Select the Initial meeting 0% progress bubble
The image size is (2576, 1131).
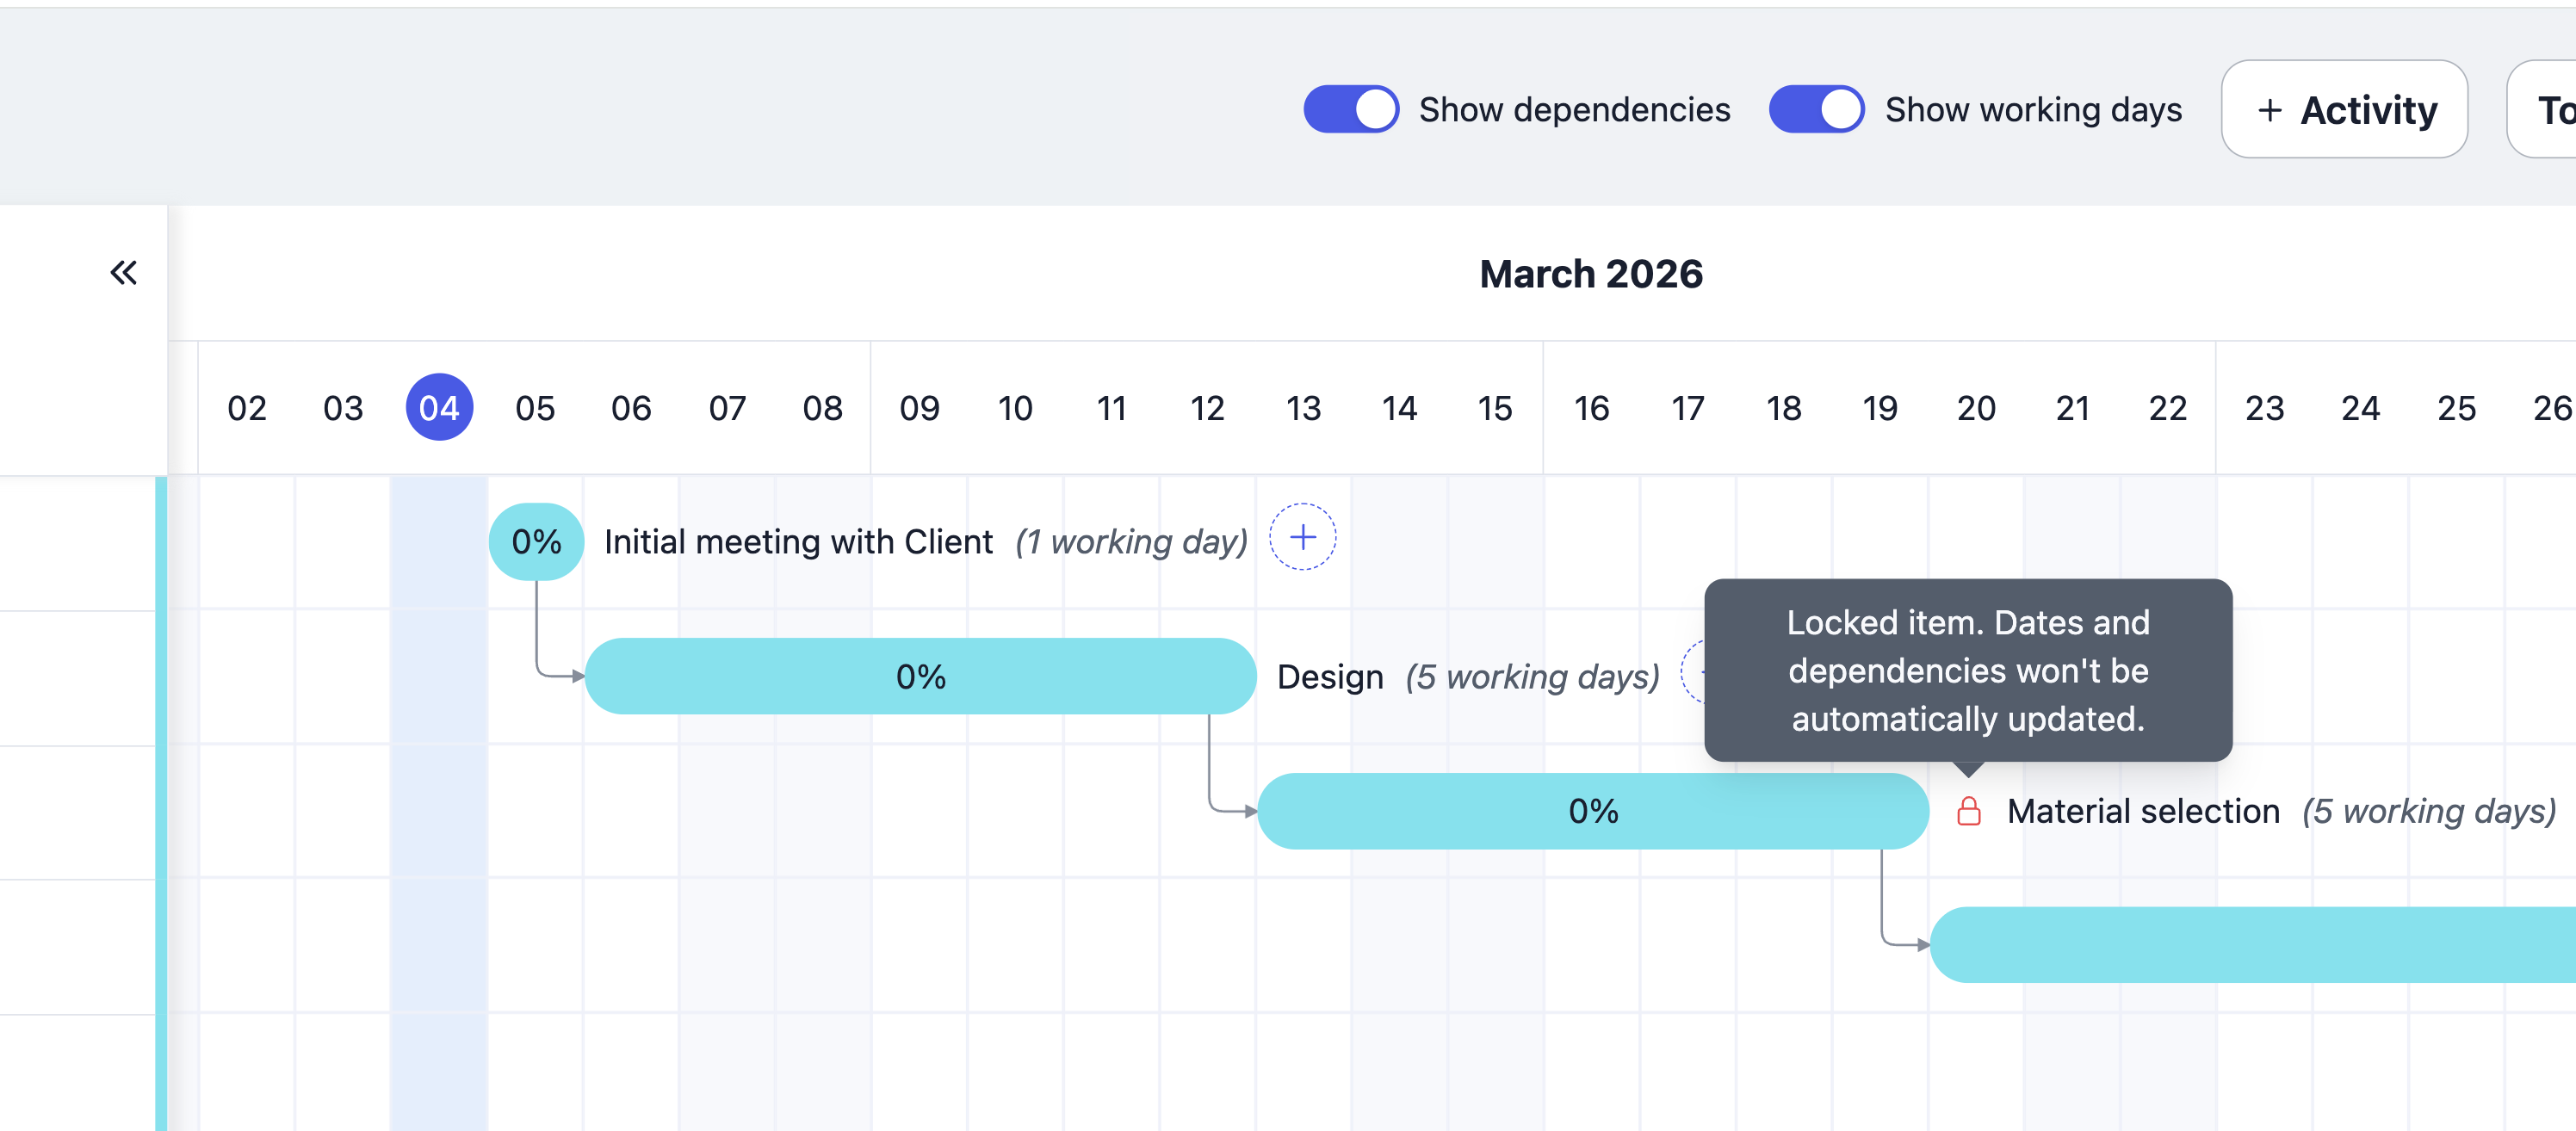tap(536, 541)
